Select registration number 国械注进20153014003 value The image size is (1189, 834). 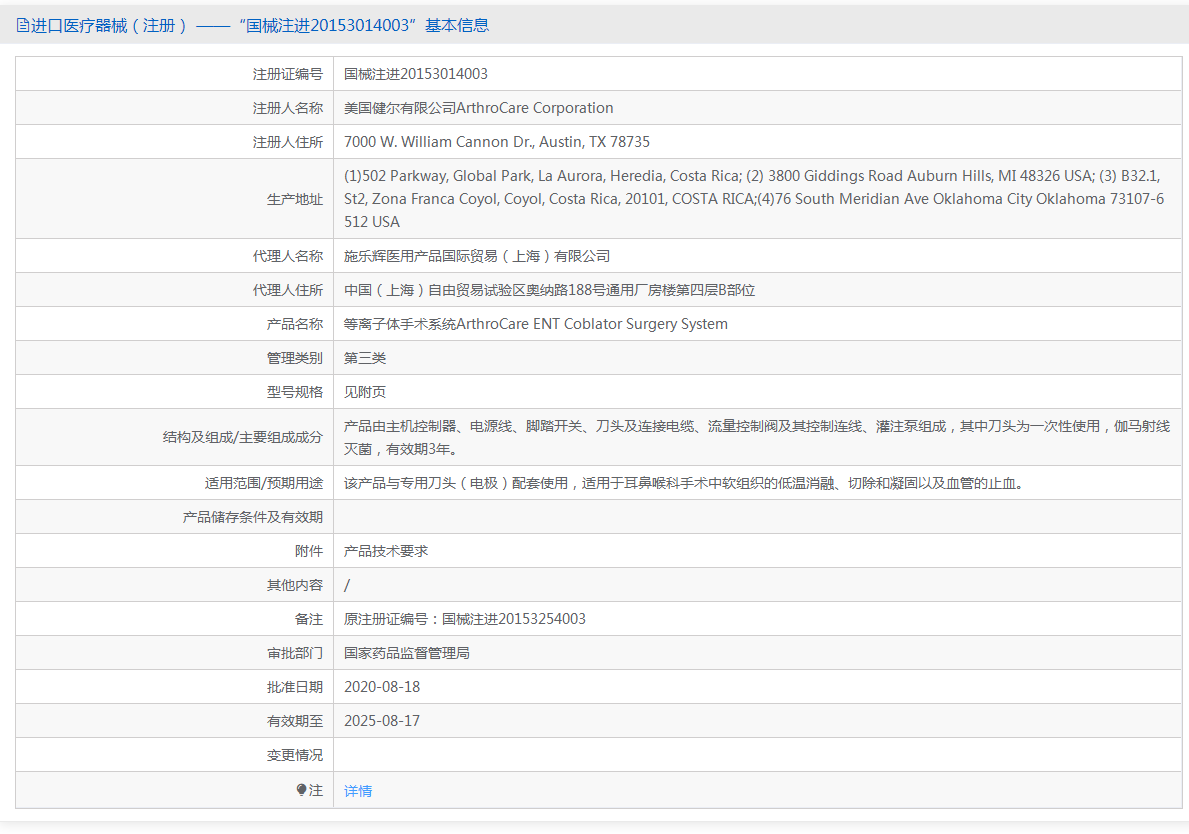[x=416, y=74]
